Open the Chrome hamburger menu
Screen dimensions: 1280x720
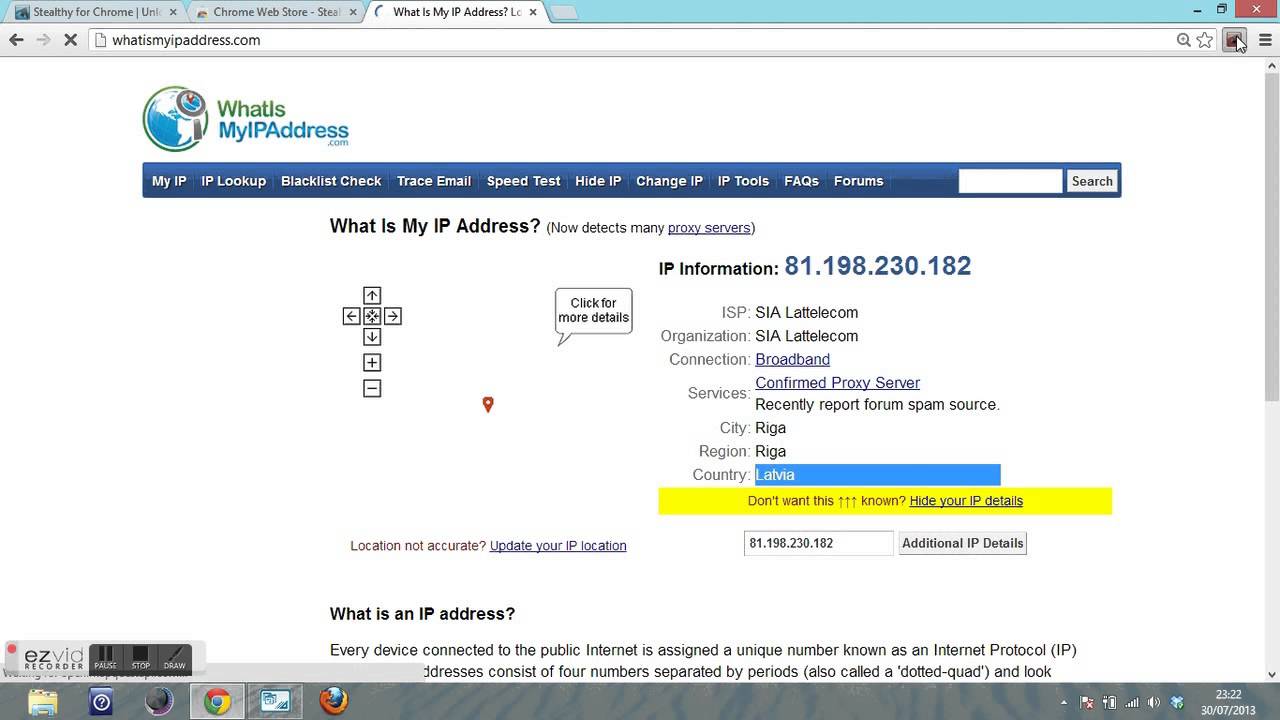click(1265, 40)
